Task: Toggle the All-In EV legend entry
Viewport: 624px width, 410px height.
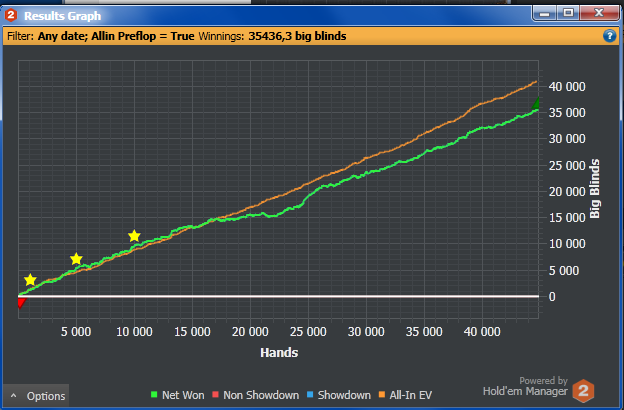Action: (405, 395)
